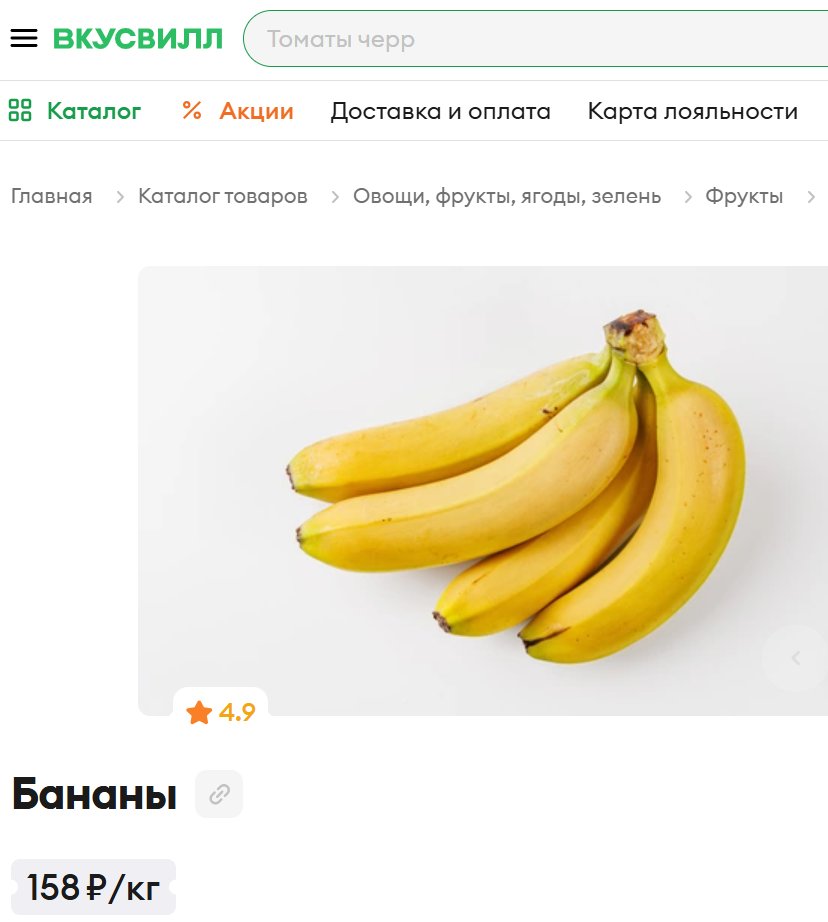Open Доставка и оплата page
This screenshot has width=828, height=922.
(x=440, y=111)
